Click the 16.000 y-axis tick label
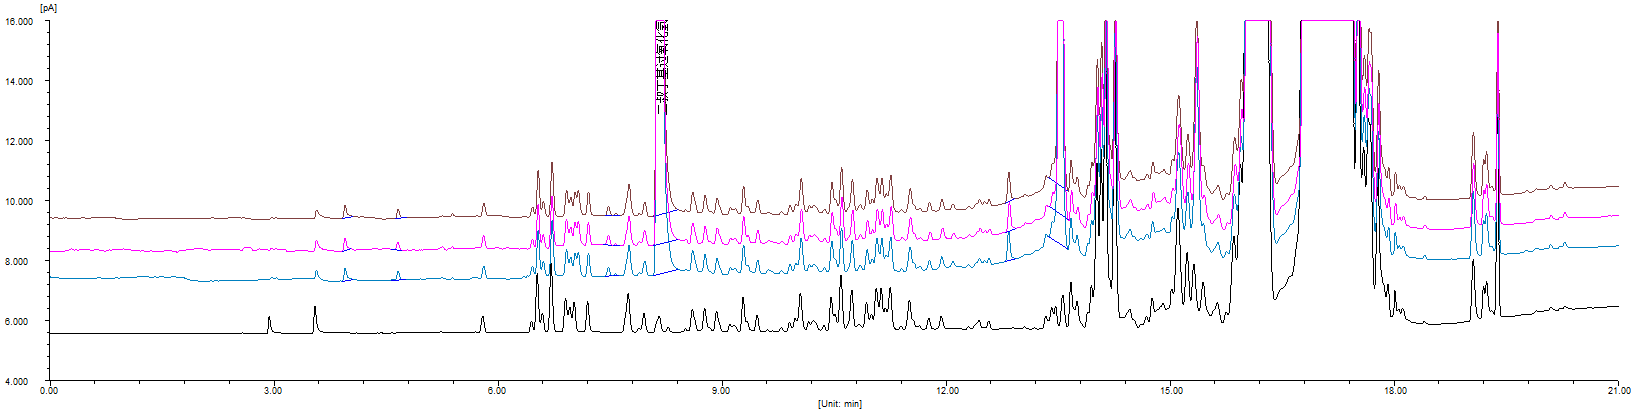Screen dimensions: 1636x415 tap(20, 21)
